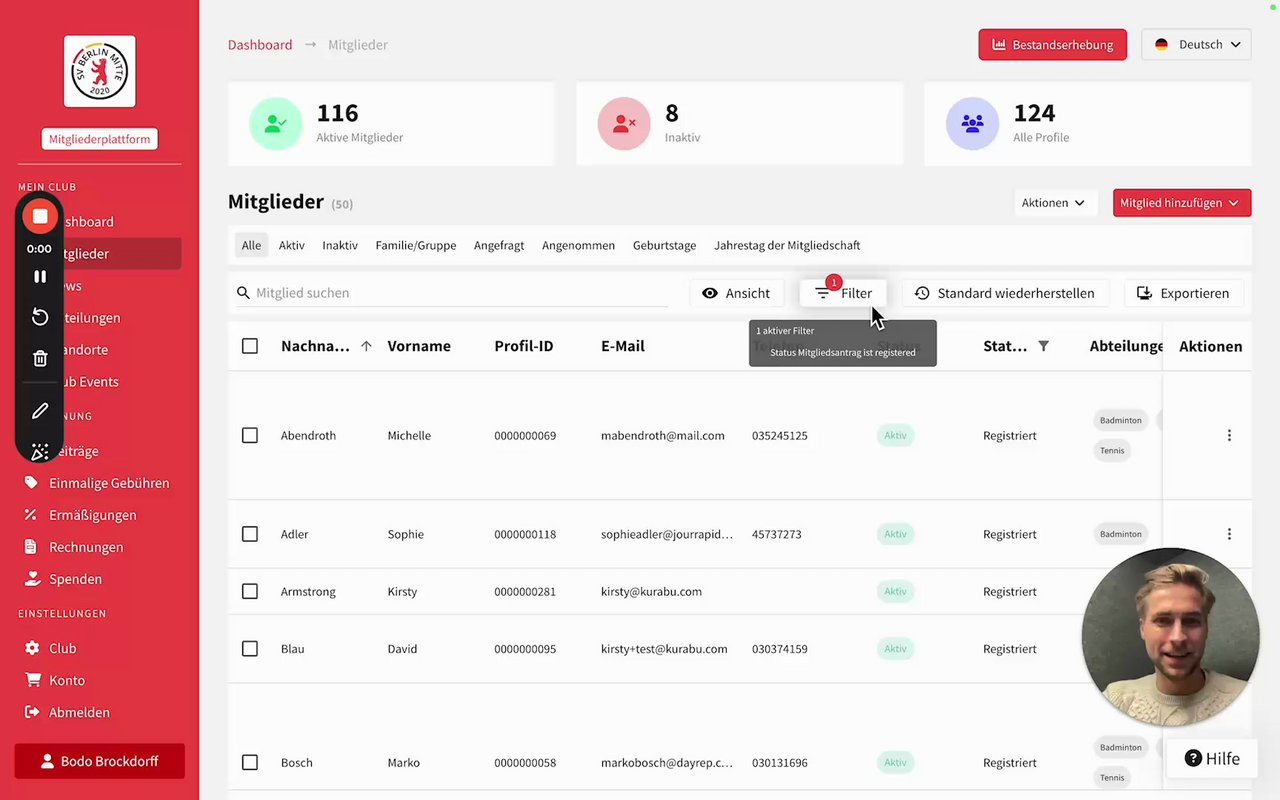Click the green active members icon
The height and width of the screenshot is (800, 1280).
coord(275,124)
